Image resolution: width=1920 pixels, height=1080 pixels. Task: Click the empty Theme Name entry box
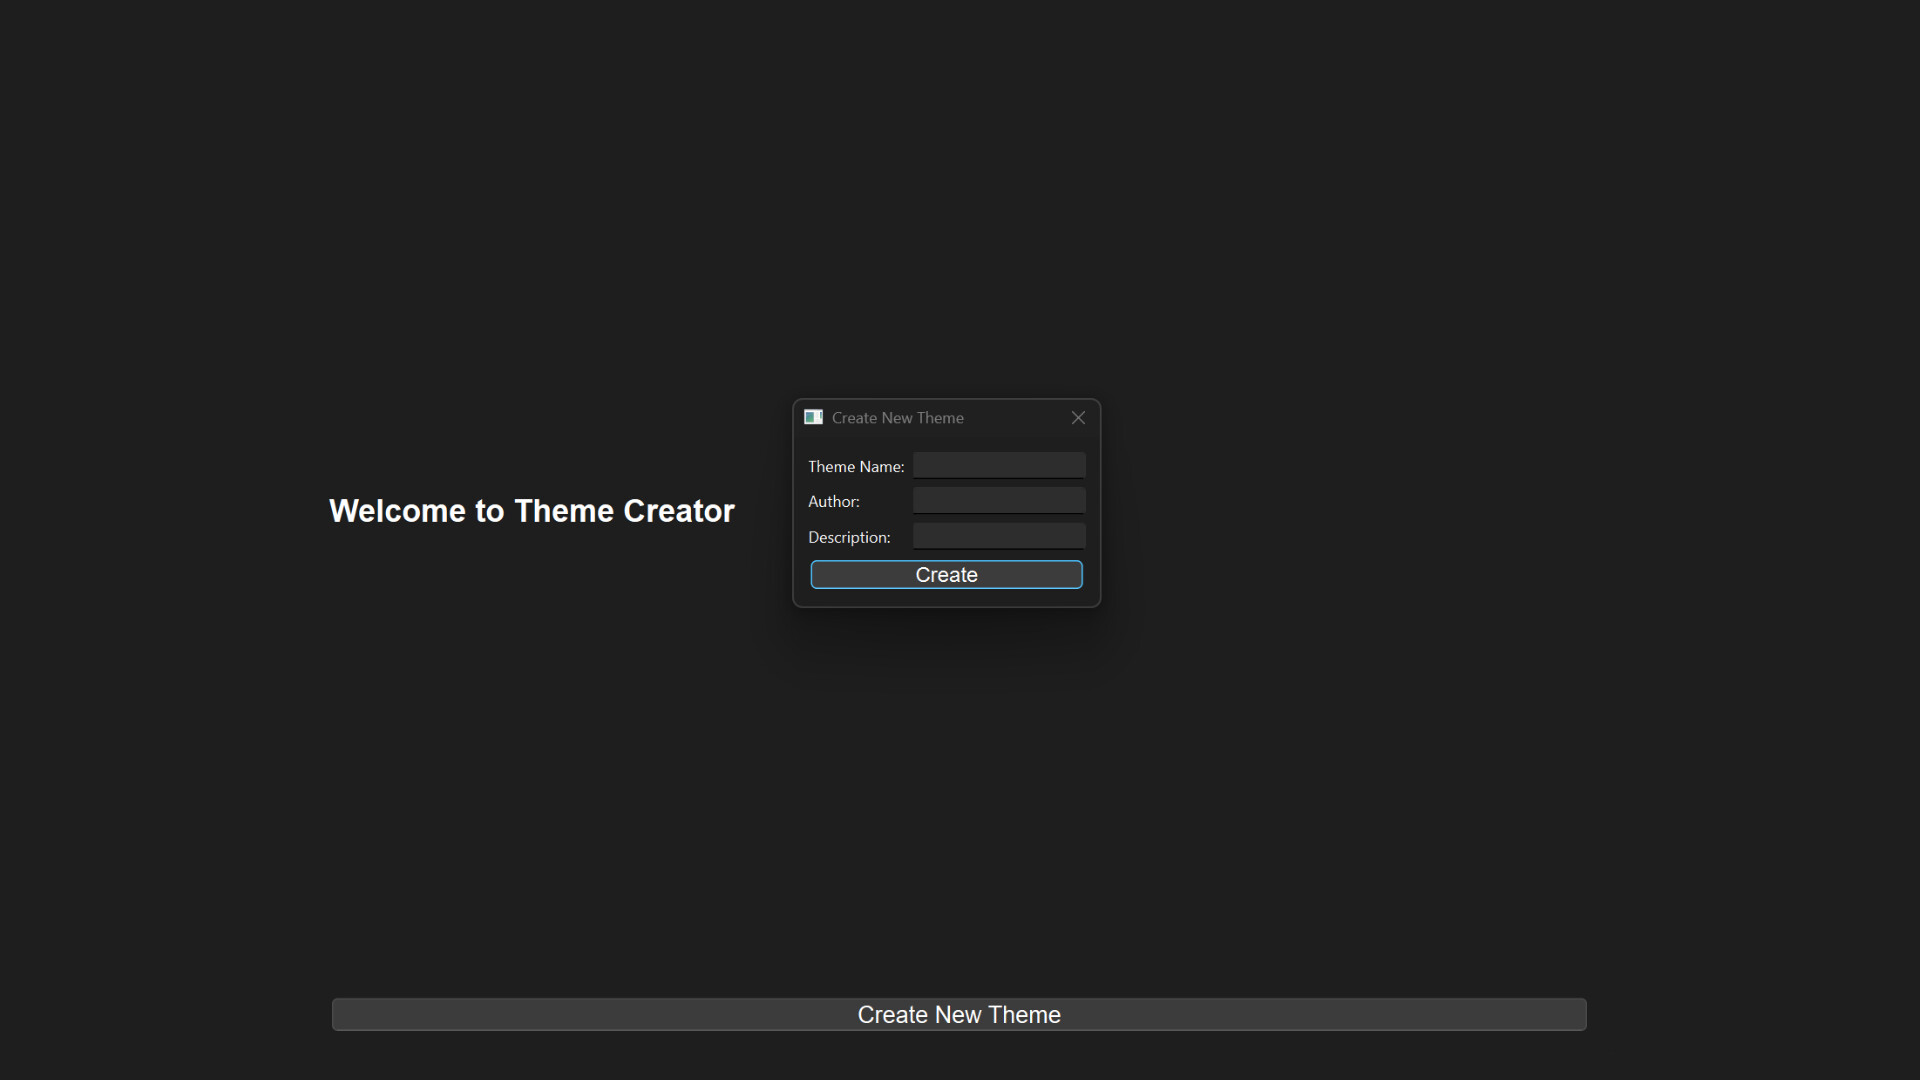998,464
